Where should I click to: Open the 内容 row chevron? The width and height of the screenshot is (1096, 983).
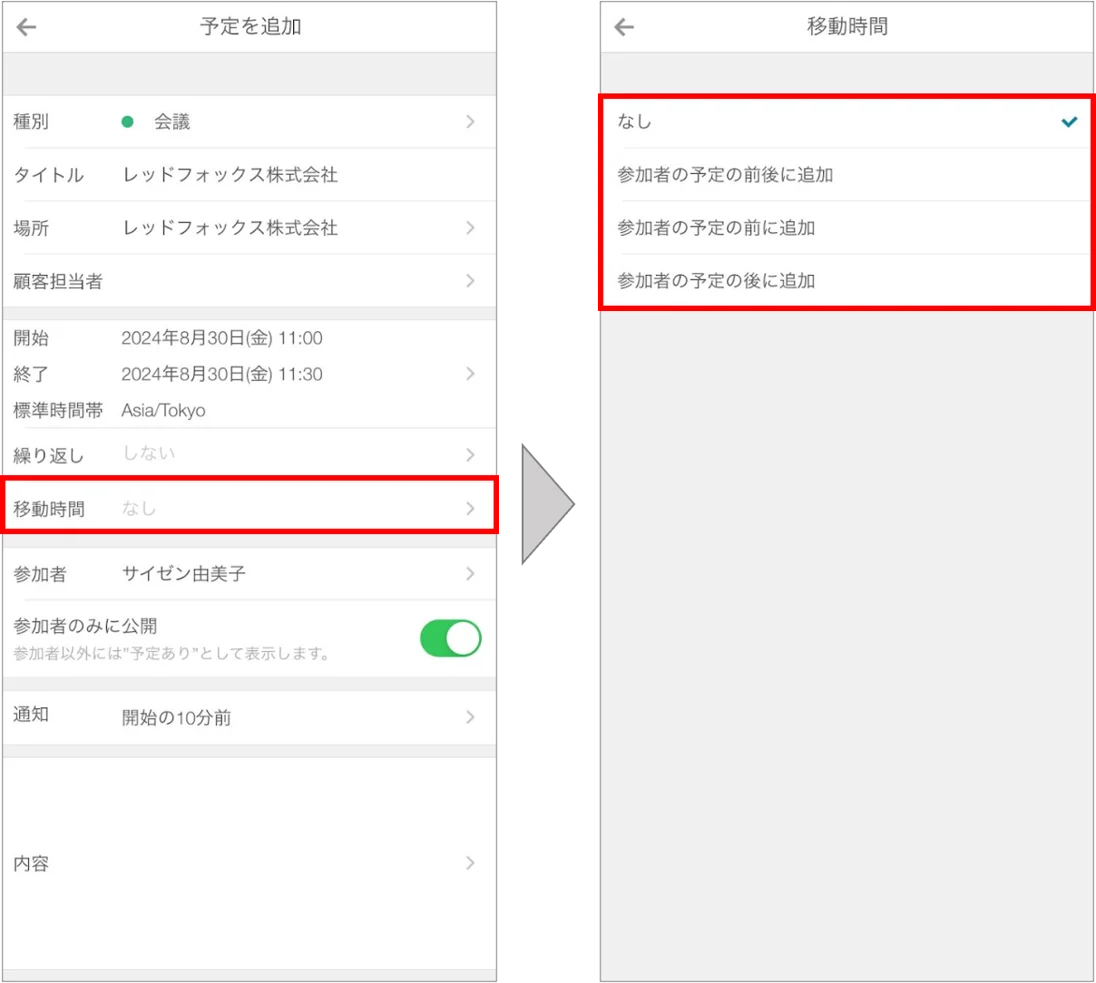pos(470,863)
